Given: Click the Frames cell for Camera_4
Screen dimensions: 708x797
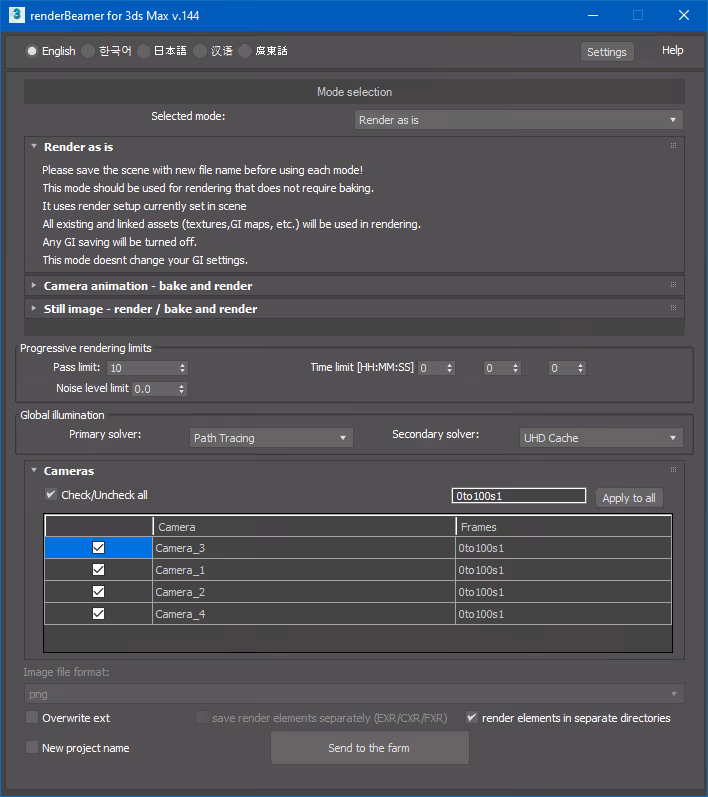Looking at the screenshot, I should (564, 614).
